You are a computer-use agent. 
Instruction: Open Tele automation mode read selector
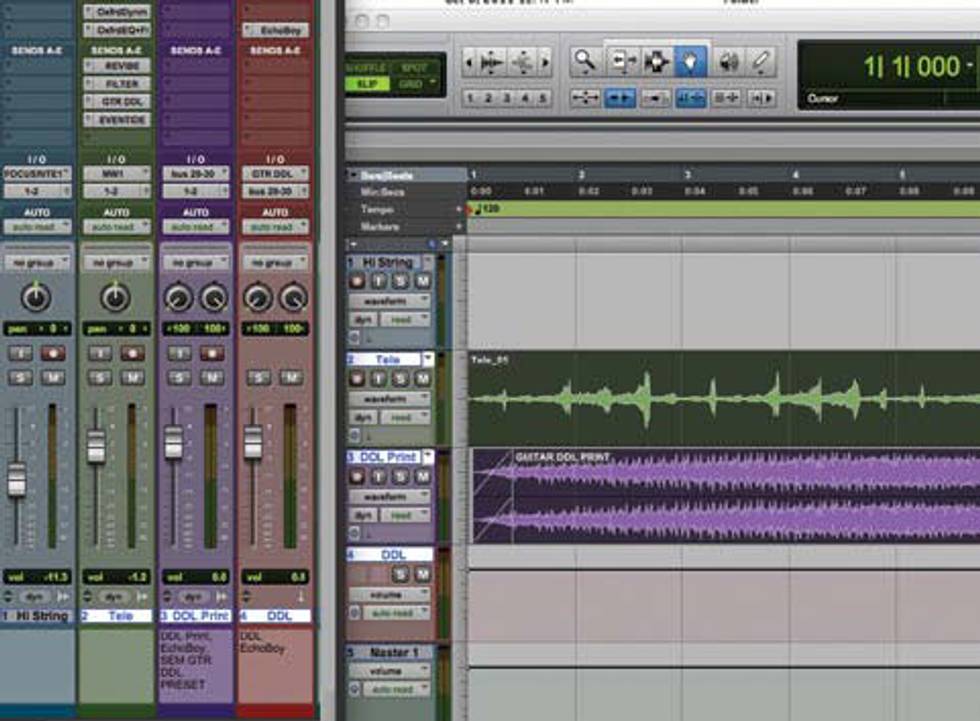[406, 417]
